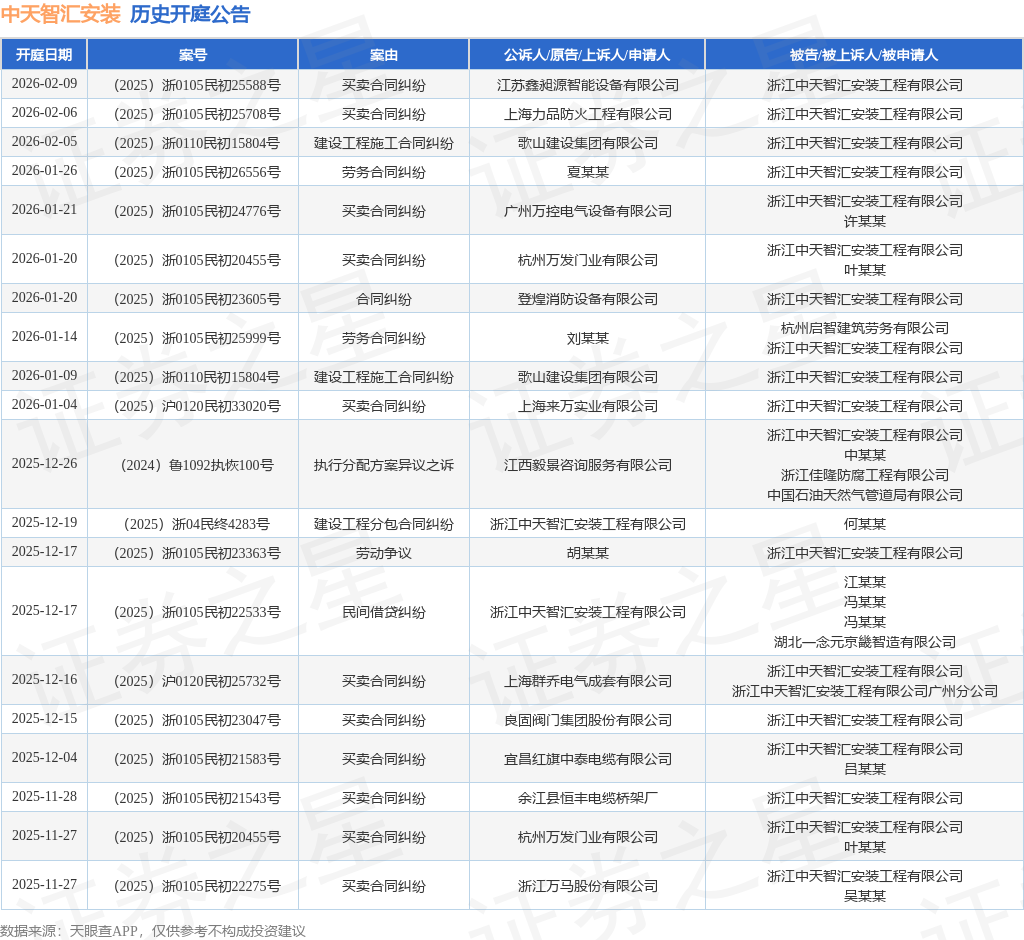Click case number 沪0120民初33020号
1024x940 pixels.
pos(197,406)
